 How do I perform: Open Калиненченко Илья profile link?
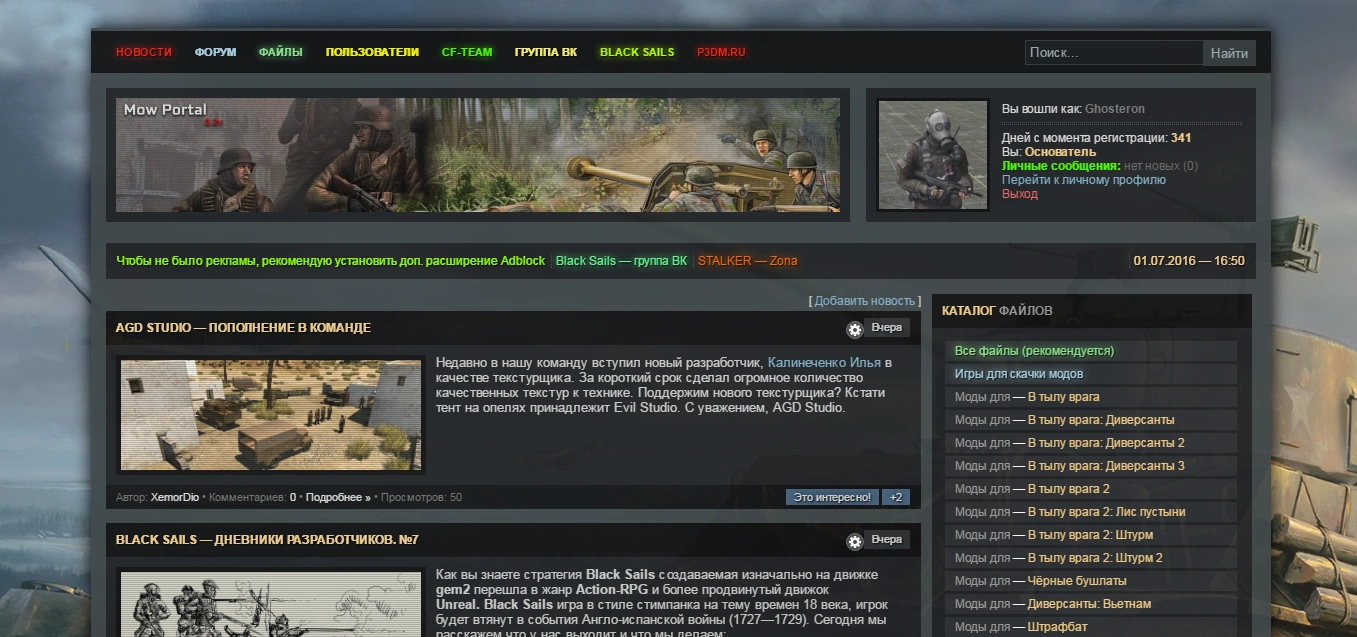click(824, 362)
